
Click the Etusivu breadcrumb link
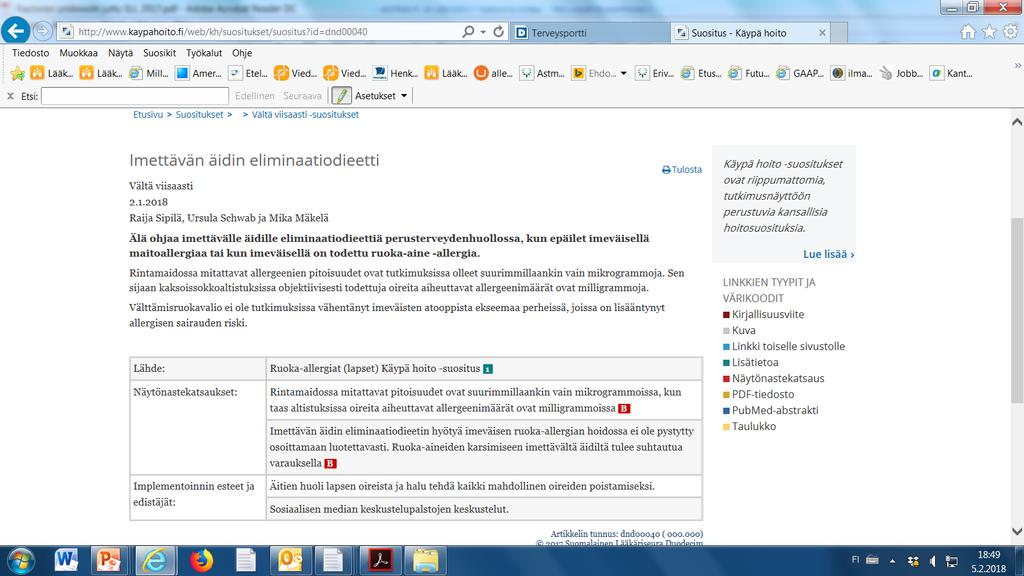[148, 114]
